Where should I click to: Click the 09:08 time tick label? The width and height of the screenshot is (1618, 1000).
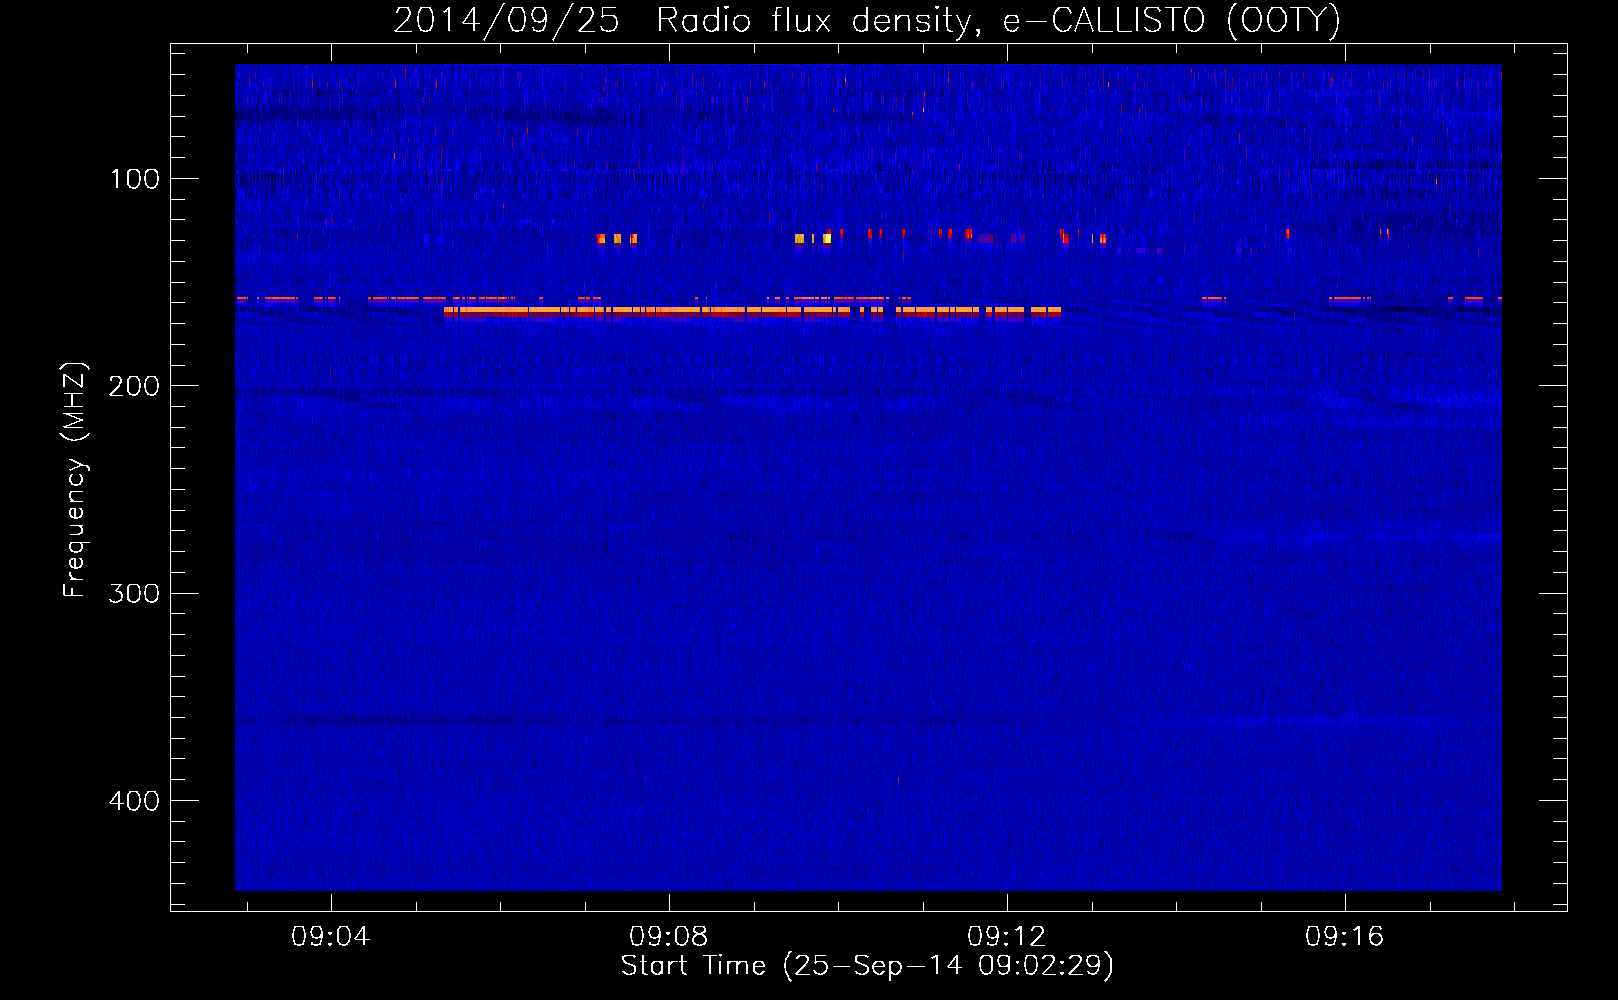(668, 936)
